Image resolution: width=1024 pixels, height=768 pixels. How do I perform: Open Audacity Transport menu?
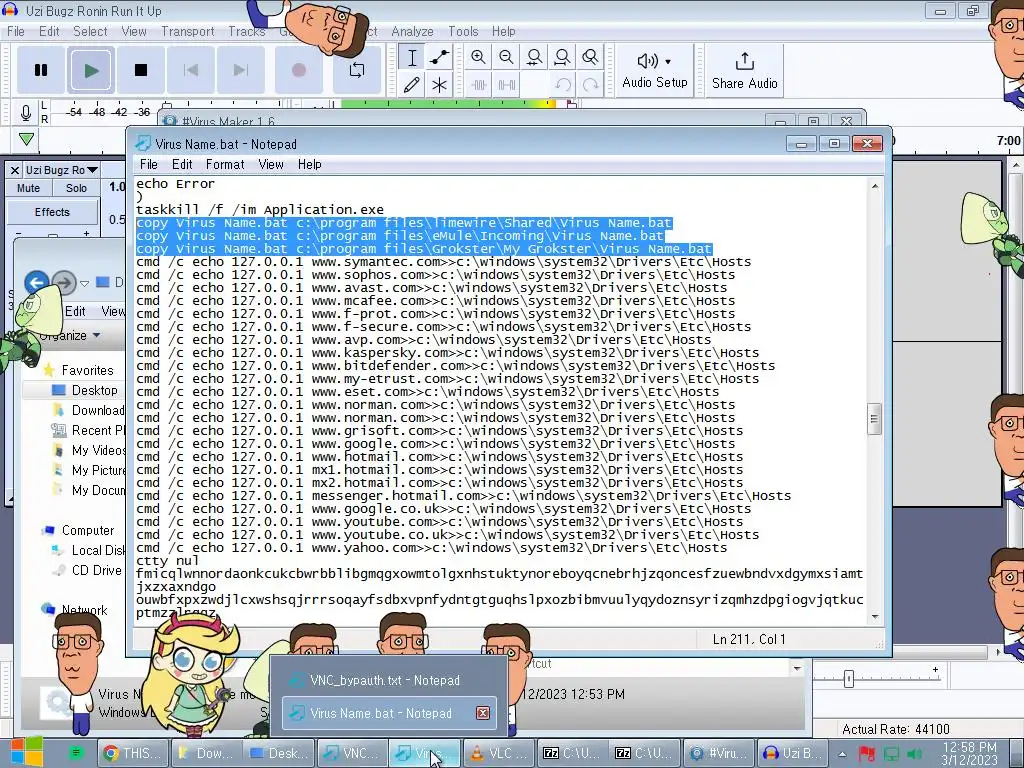point(187,31)
